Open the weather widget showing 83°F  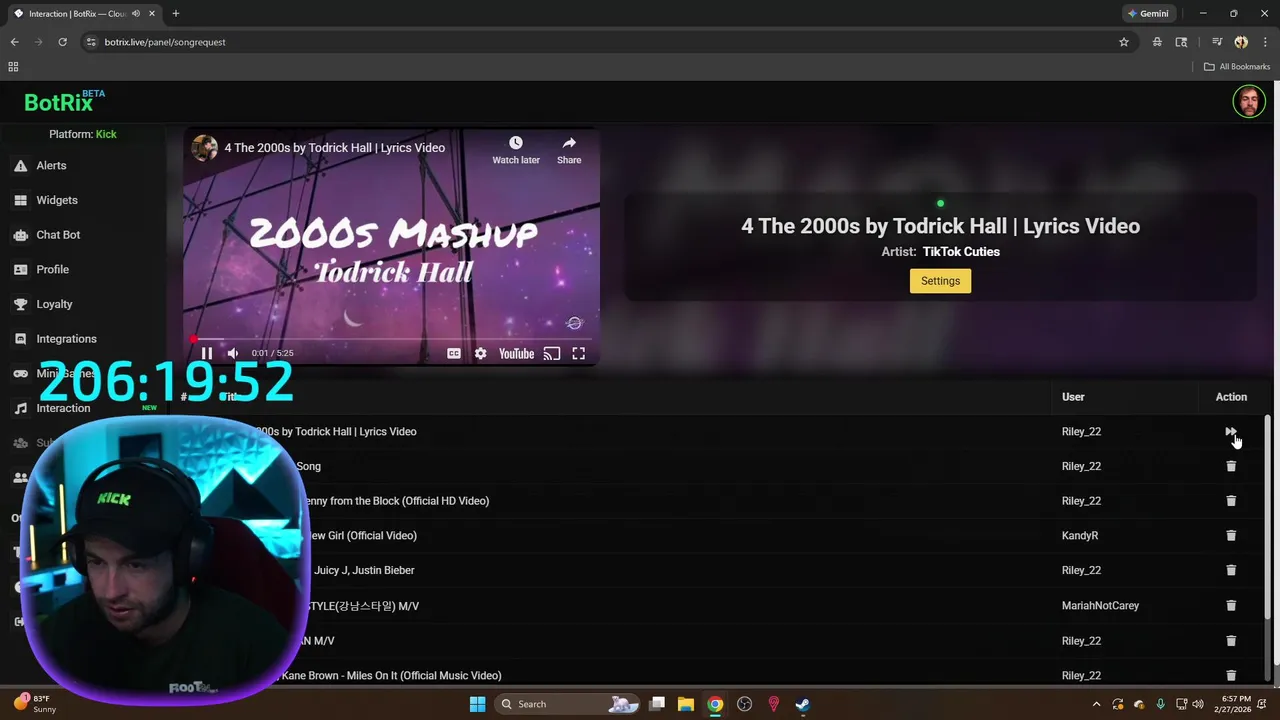tap(36, 704)
